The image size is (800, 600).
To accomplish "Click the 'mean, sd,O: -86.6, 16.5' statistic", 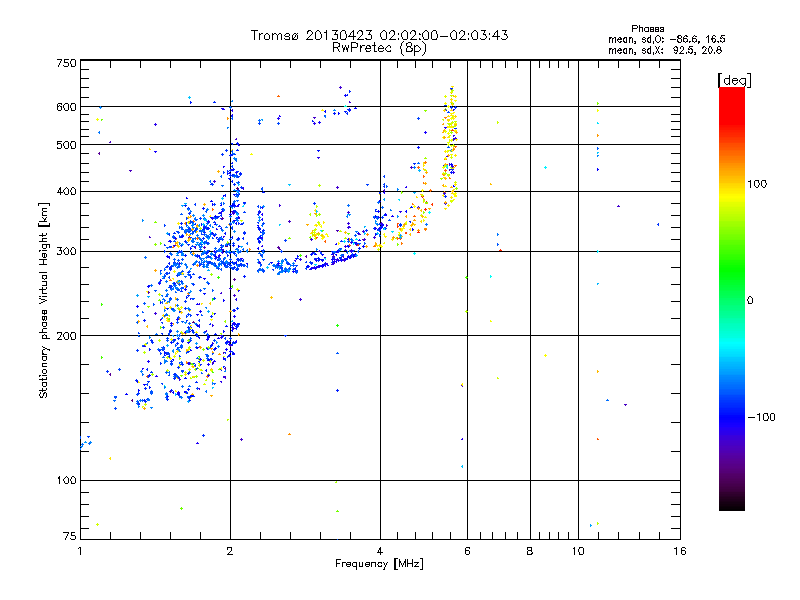I will coord(667,39).
